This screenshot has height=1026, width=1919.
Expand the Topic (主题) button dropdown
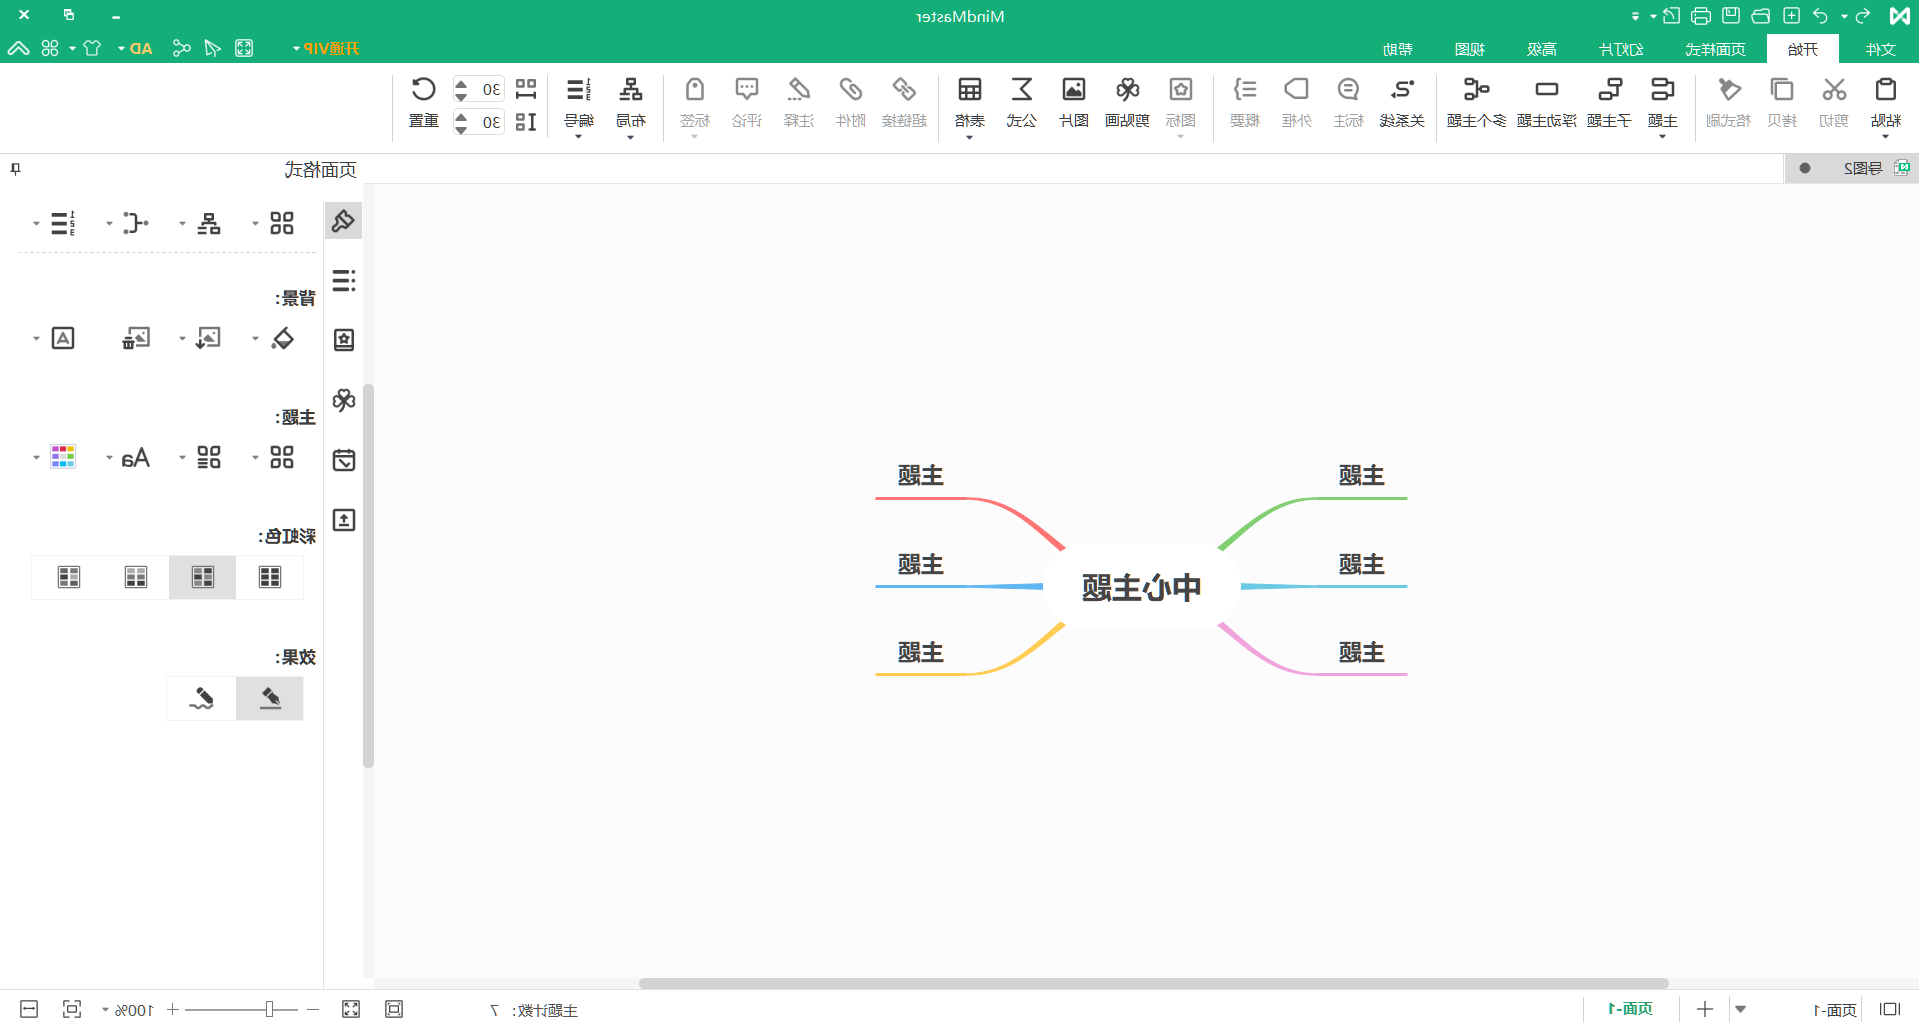point(1662,136)
